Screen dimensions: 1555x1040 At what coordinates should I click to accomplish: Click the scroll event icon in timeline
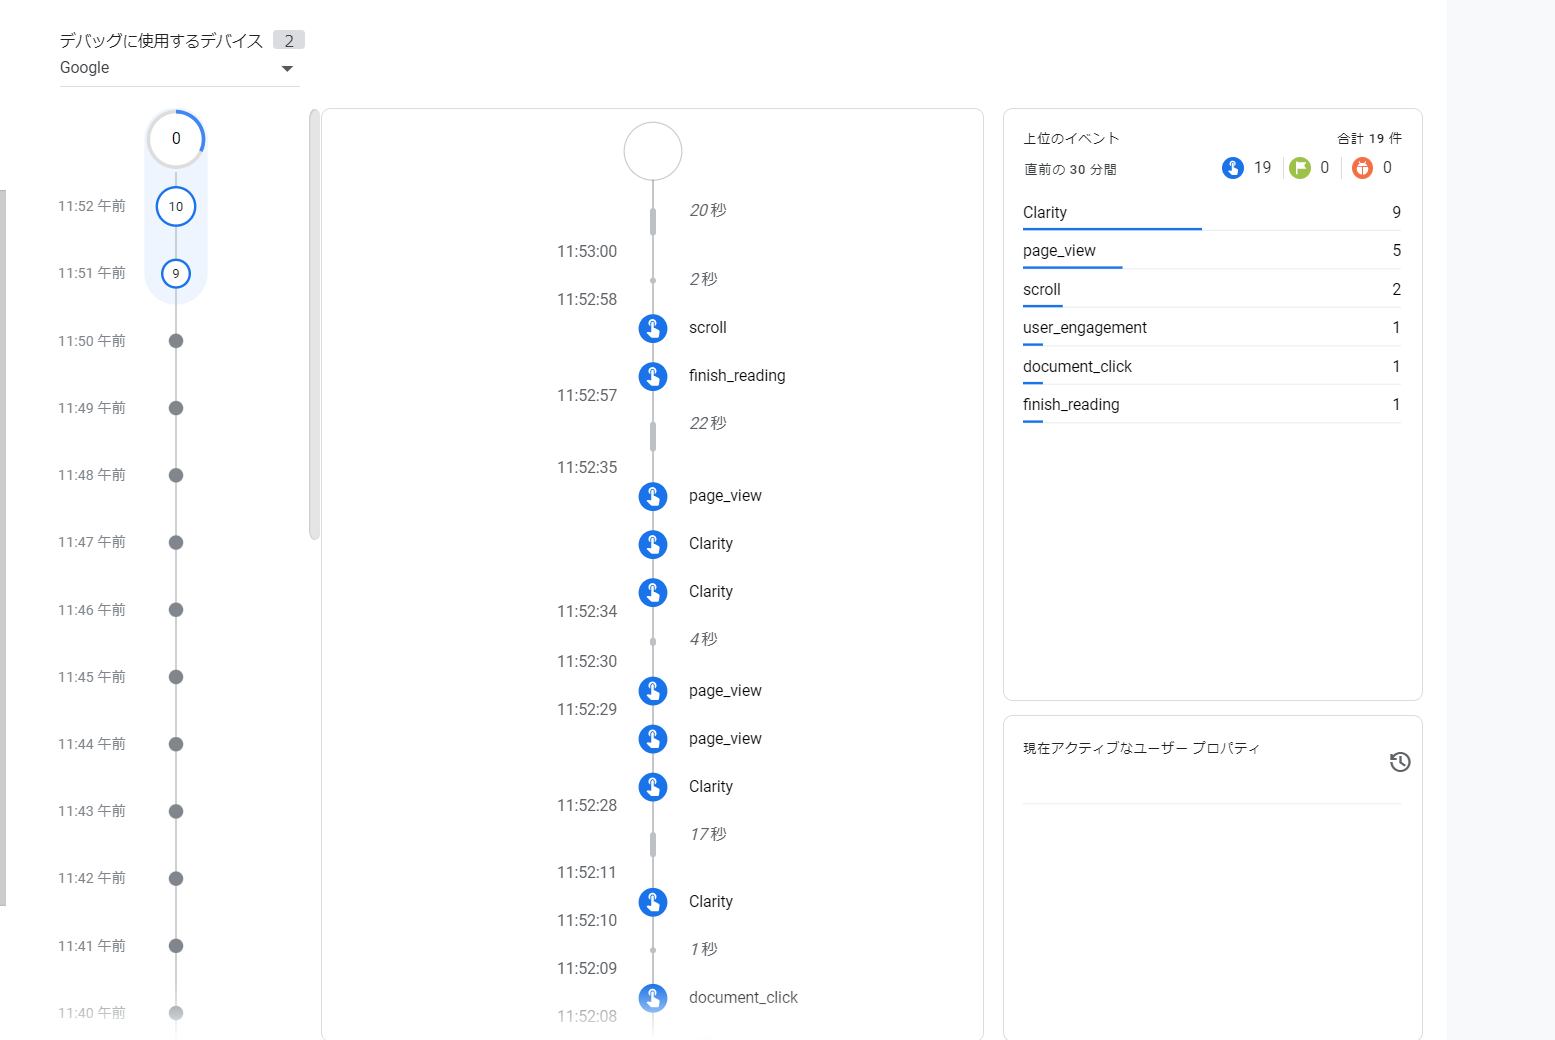(653, 328)
